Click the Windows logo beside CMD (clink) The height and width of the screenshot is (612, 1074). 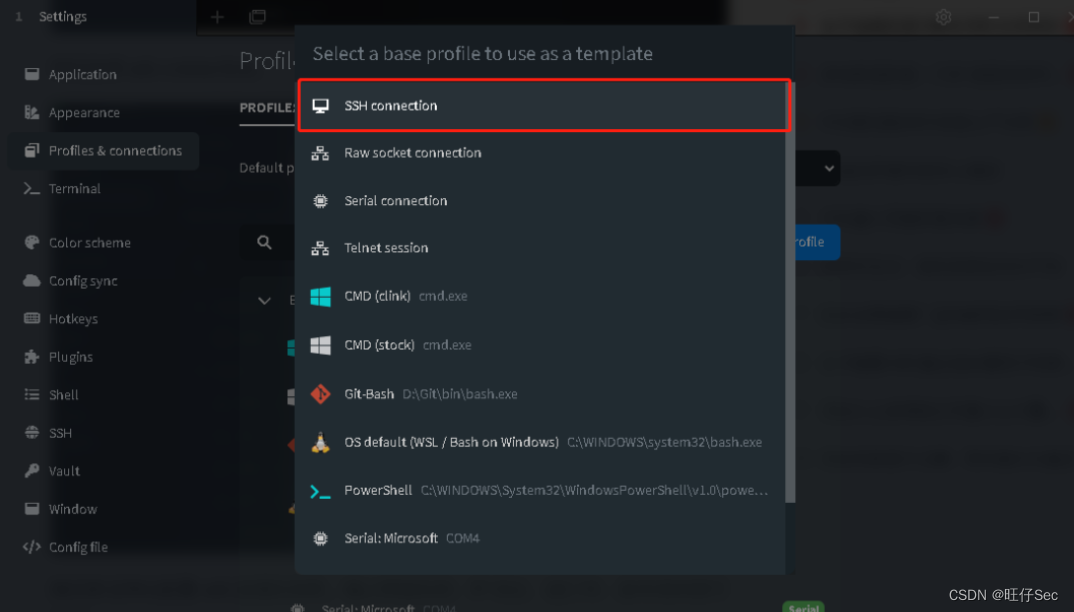[320, 297]
